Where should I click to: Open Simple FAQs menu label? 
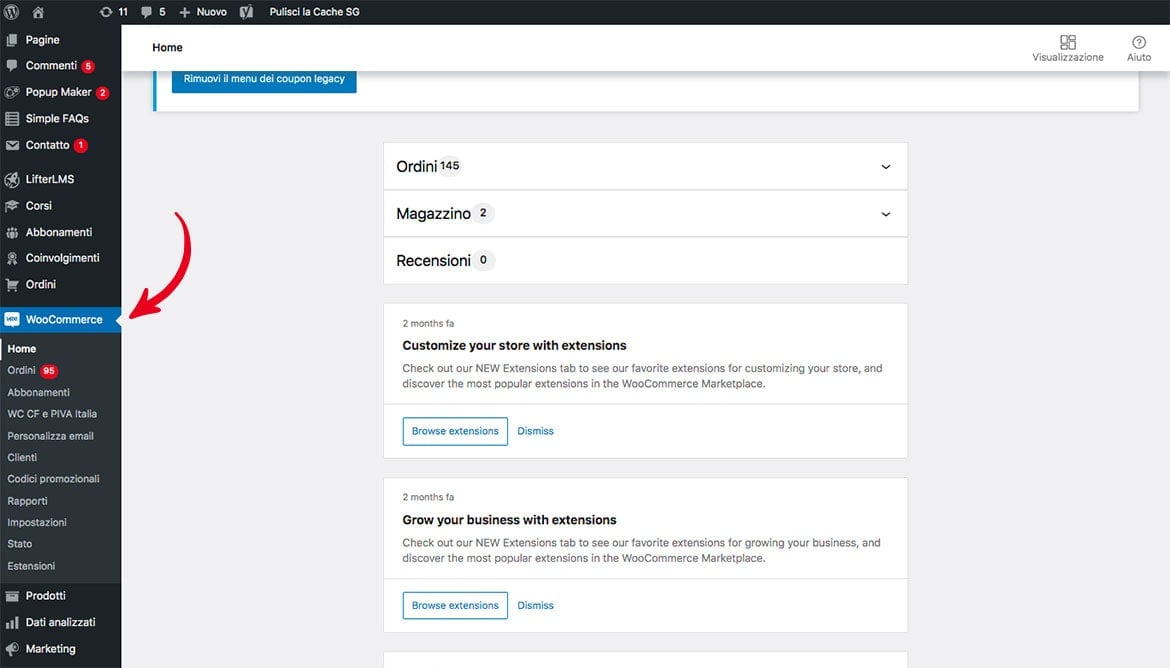(57, 119)
